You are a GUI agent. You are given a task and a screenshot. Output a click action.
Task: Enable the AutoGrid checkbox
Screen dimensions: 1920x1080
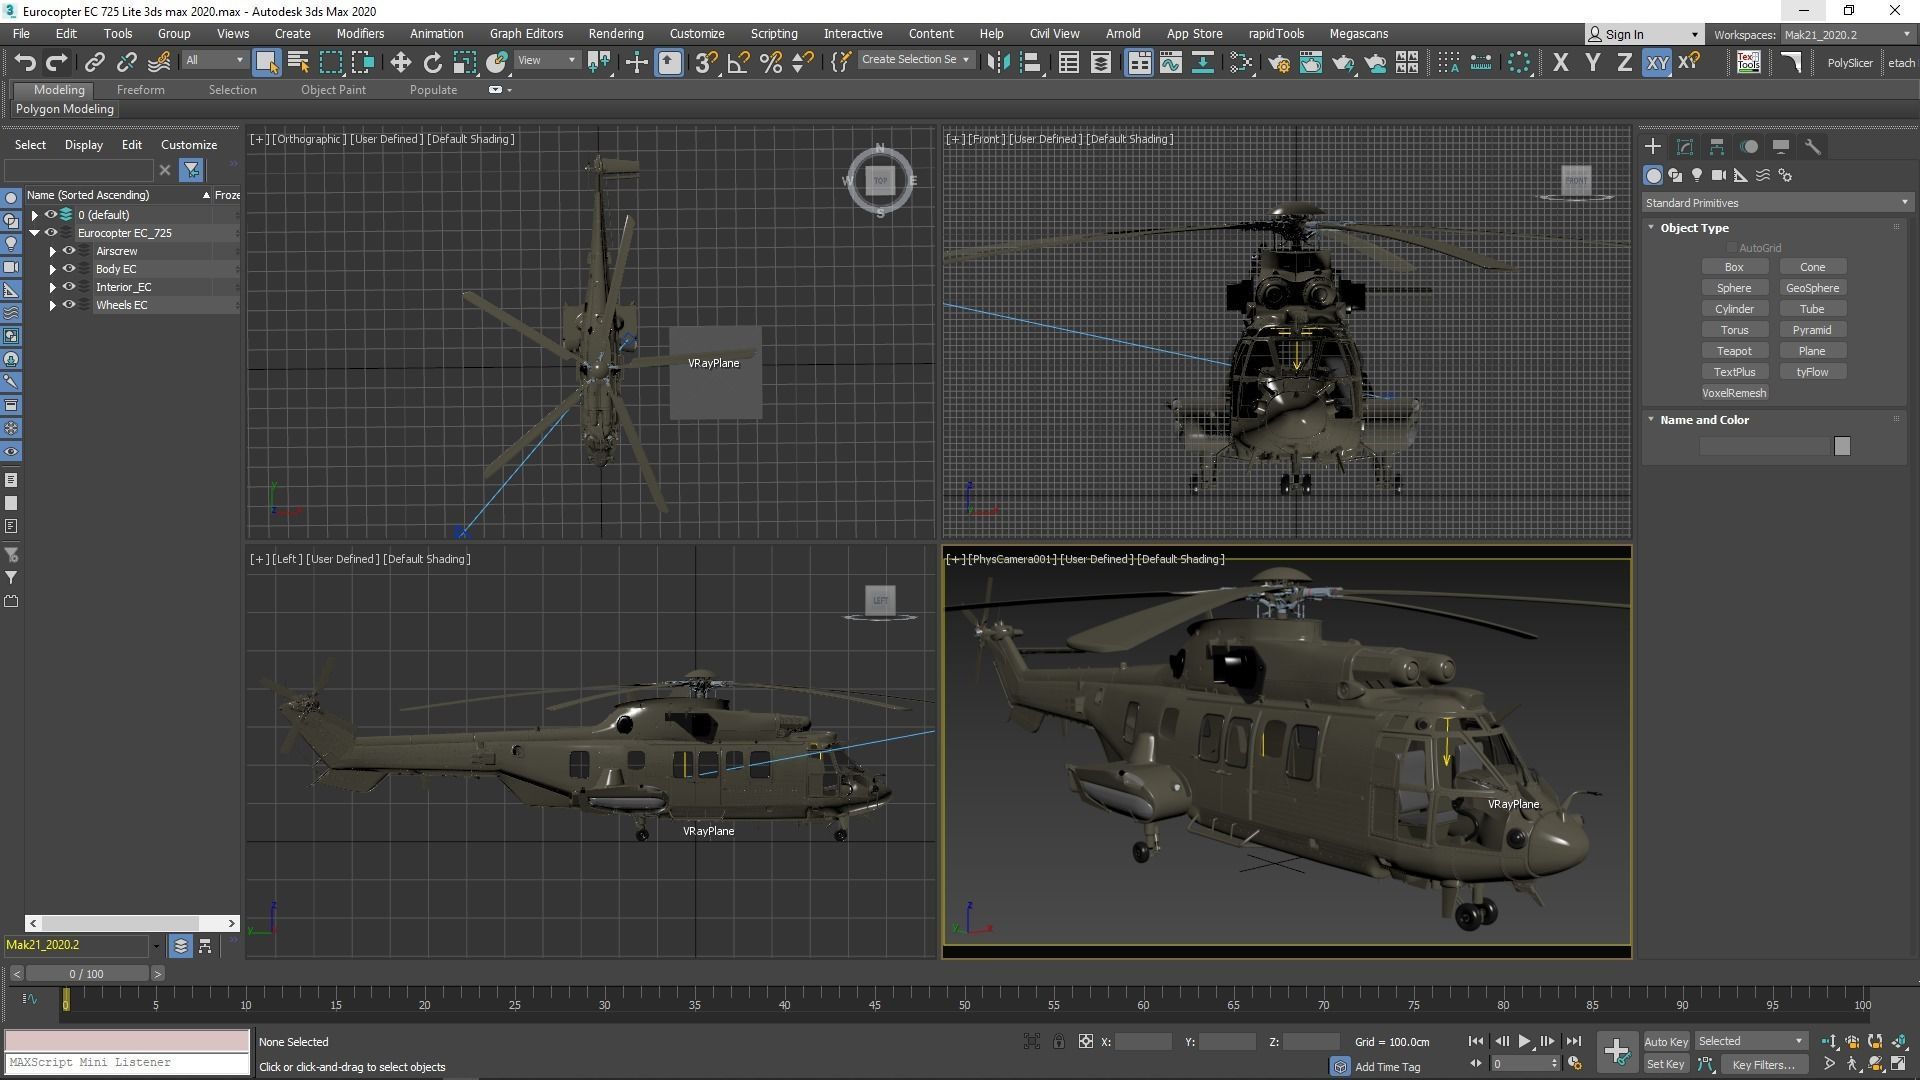[x=1731, y=248]
